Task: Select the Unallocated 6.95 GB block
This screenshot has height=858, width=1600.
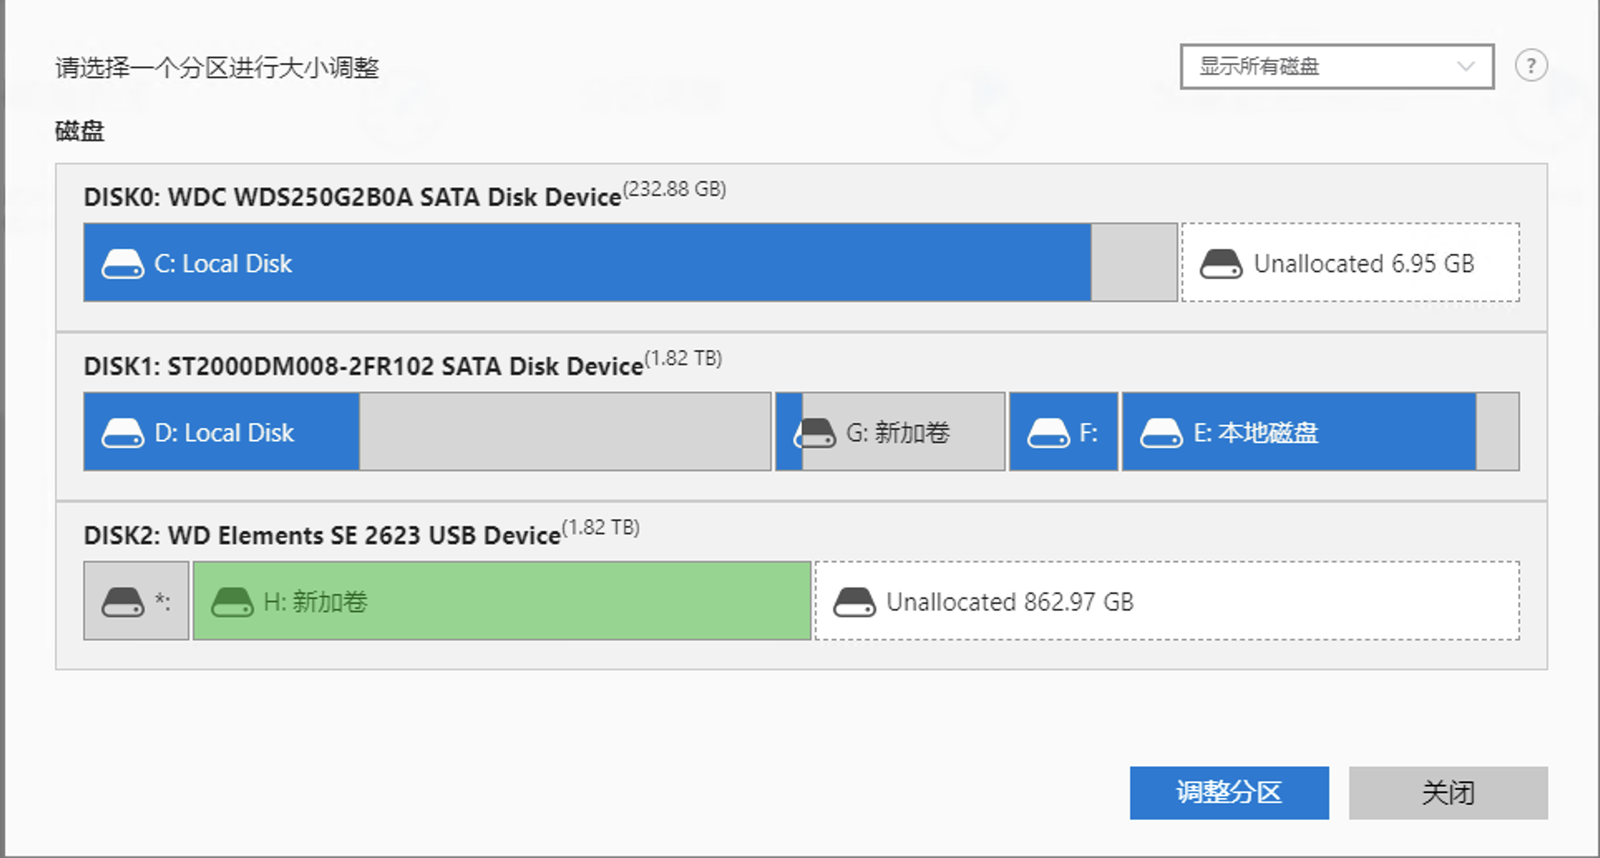Action: pos(1350,262)
